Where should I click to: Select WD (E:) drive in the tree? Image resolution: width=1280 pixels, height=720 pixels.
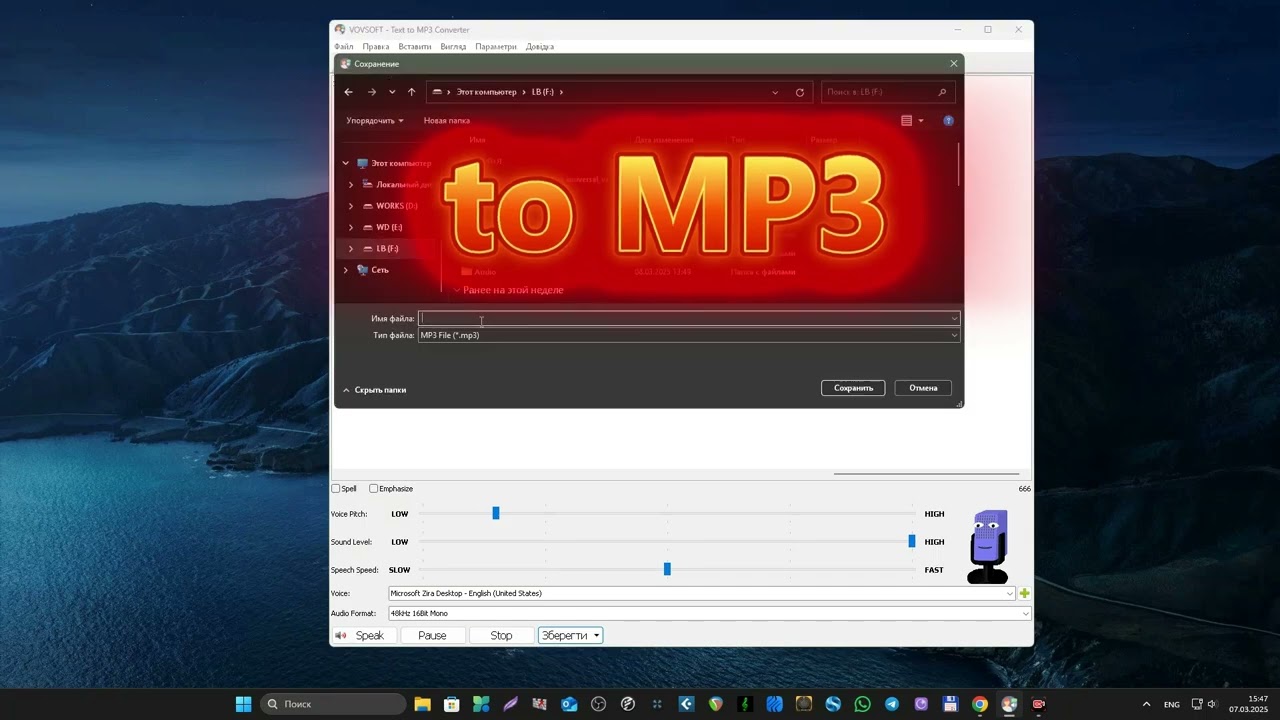tap(389, 227)
